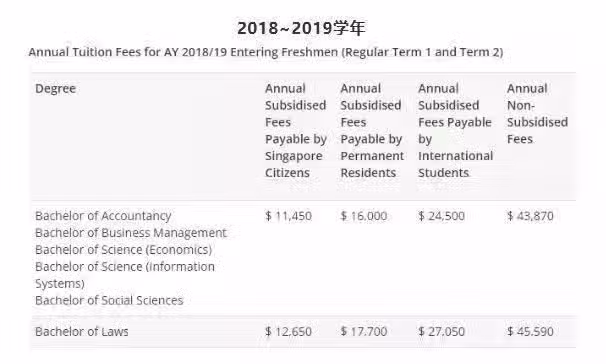This screenshot has width=606, height=364.
Task: Click the $ 27,050 Laws fee cell
Action: point(441,332)
